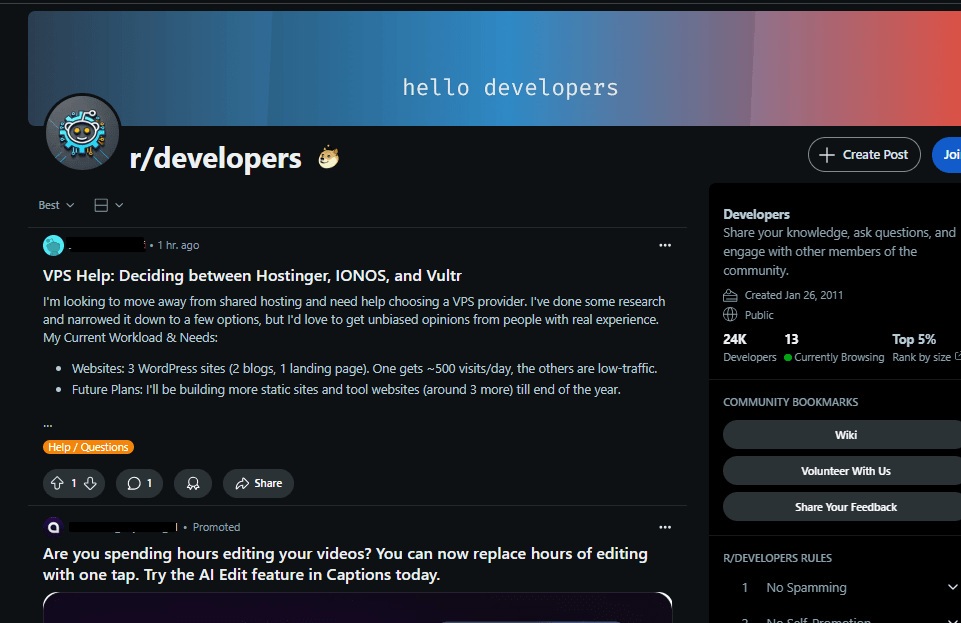Click the 'R/DEVELOPERS RULES' heading

pos(778,558)
